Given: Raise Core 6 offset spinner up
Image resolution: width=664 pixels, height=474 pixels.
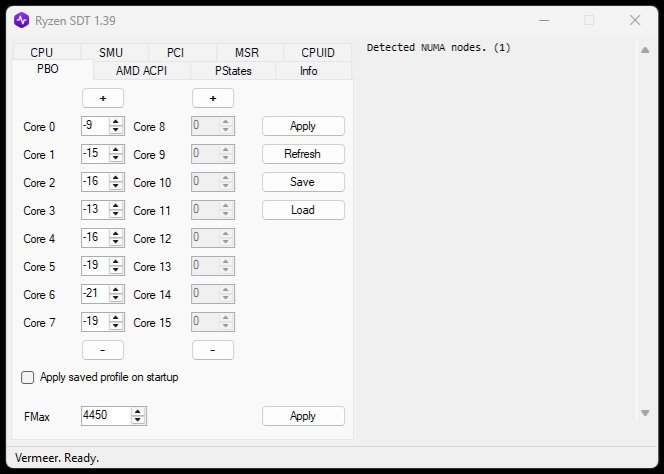Looking at the screenshot, I should pyautogui.click(x=116, y=289).
